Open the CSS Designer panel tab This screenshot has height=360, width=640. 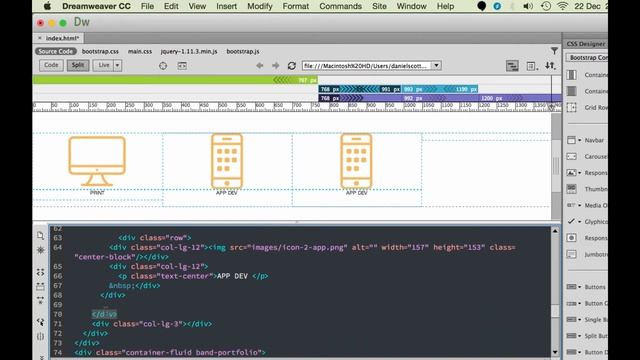pyautogui.click(x=586, y=44)
